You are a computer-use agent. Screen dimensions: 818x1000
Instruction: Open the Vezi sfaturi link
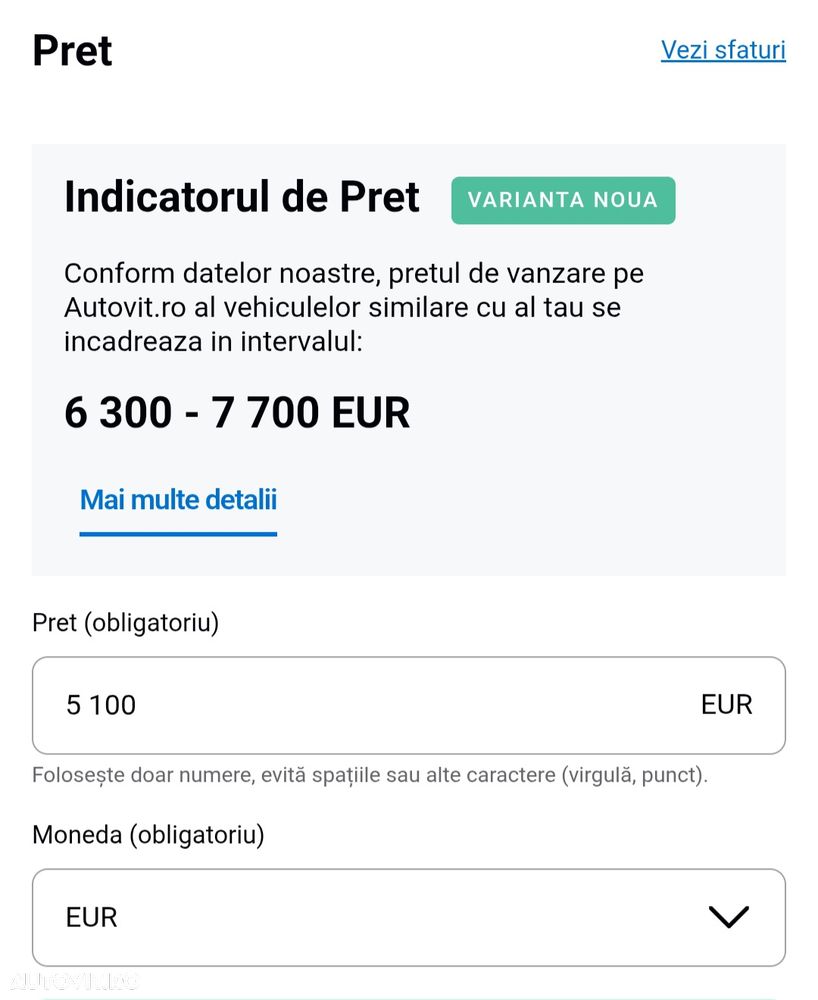723,50
